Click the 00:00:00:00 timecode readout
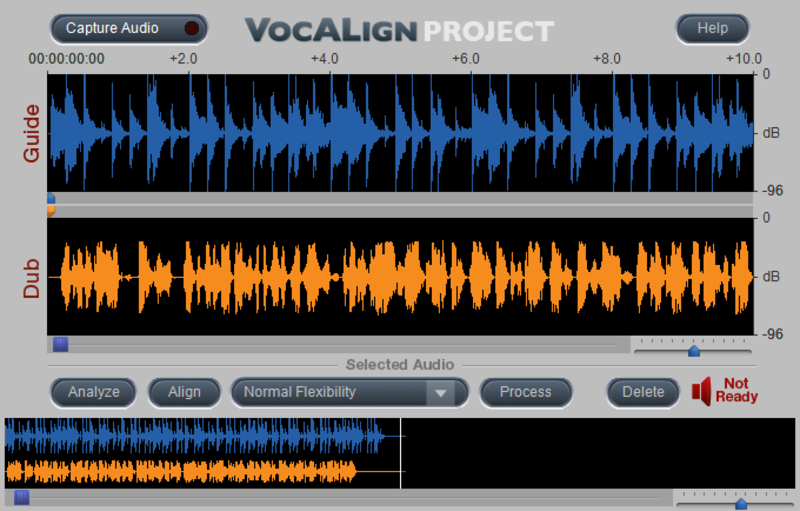The width and height of the screenshot is (800, 511). coord(66,59)
